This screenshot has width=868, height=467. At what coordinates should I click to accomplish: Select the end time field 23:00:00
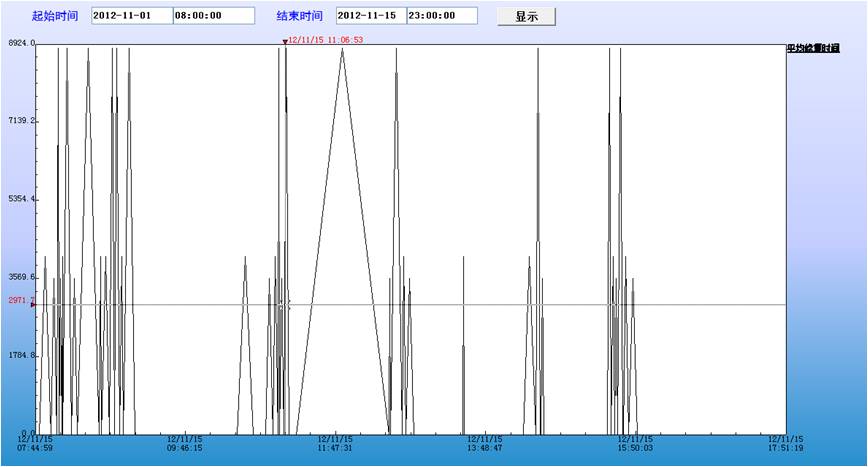click(x=441, y=16)
